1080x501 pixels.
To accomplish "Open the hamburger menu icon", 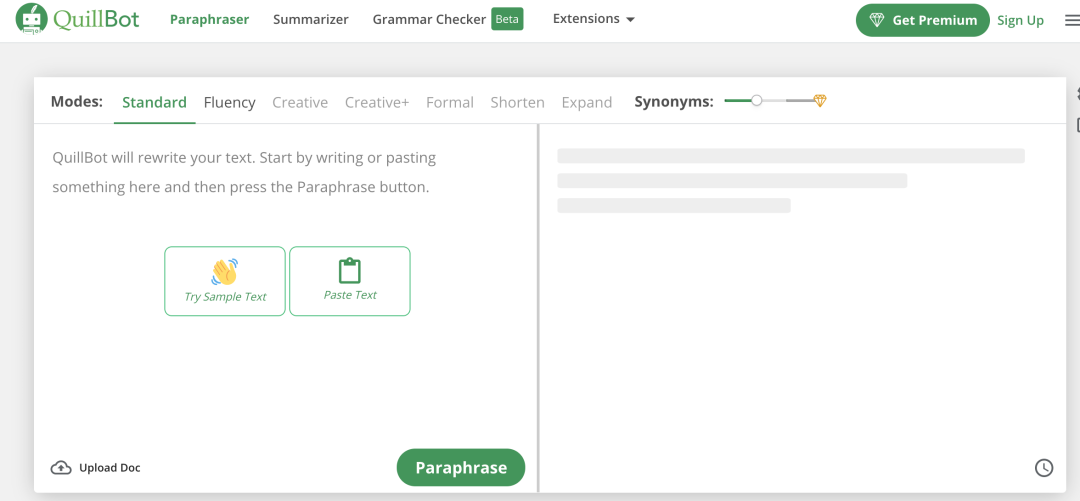I will (1072, 21).
